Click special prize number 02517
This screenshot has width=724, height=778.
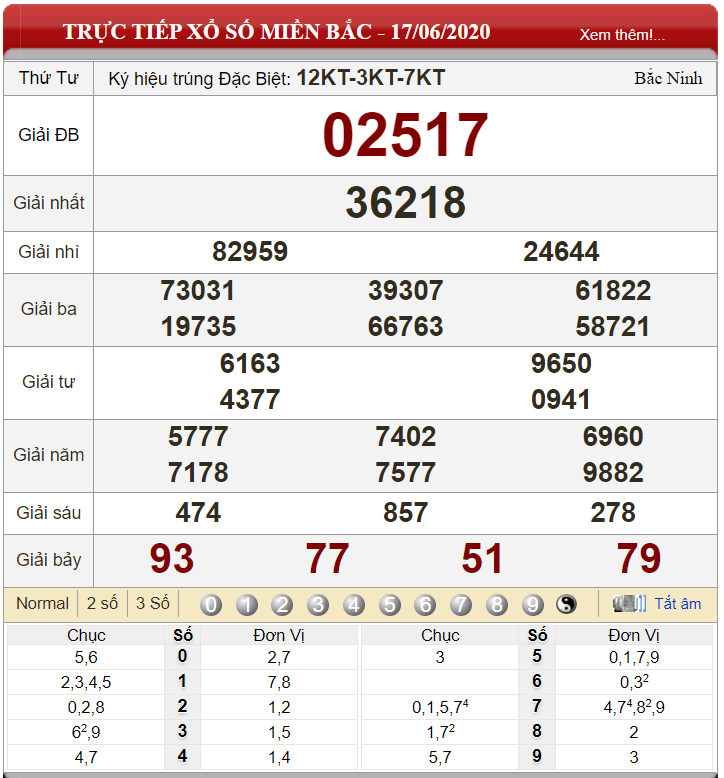(405, 135)
